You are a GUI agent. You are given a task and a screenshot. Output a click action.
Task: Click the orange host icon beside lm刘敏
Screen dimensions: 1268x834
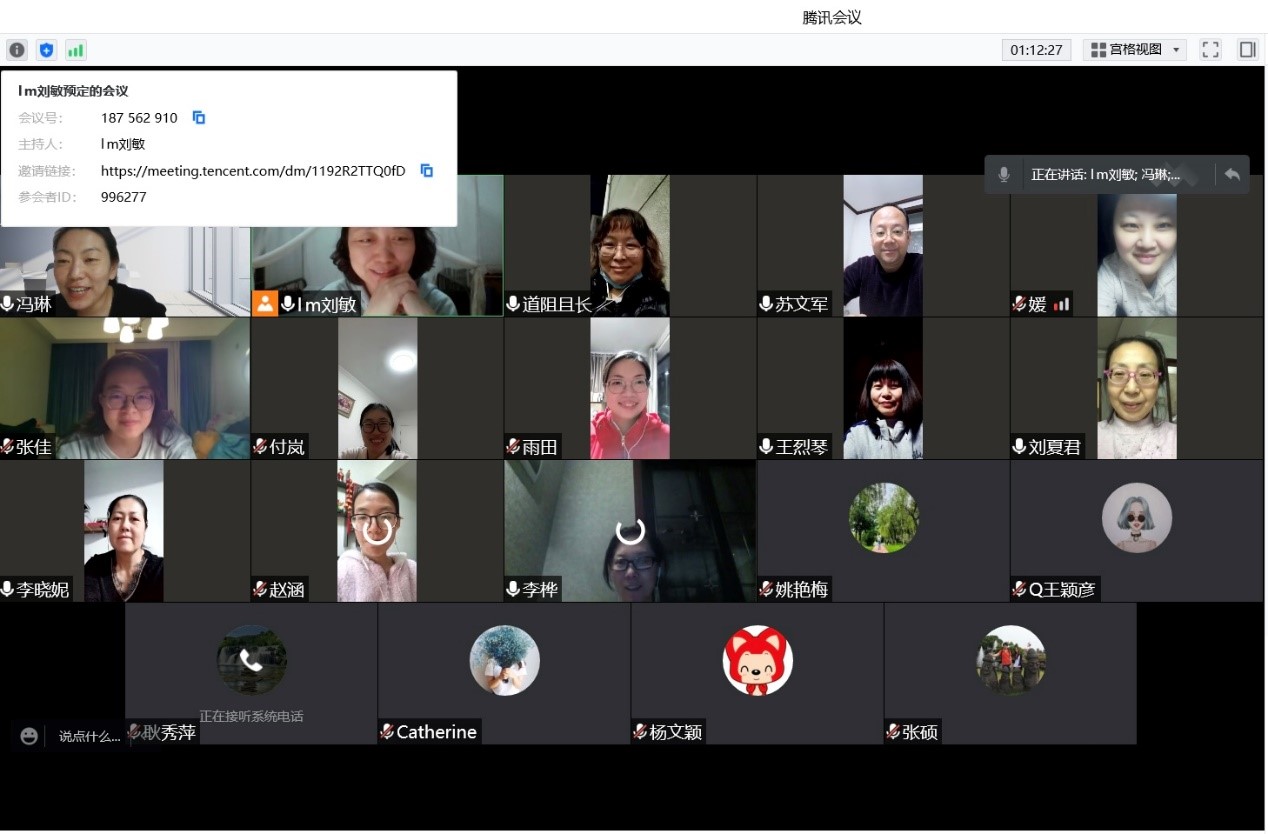pos(265,304)
